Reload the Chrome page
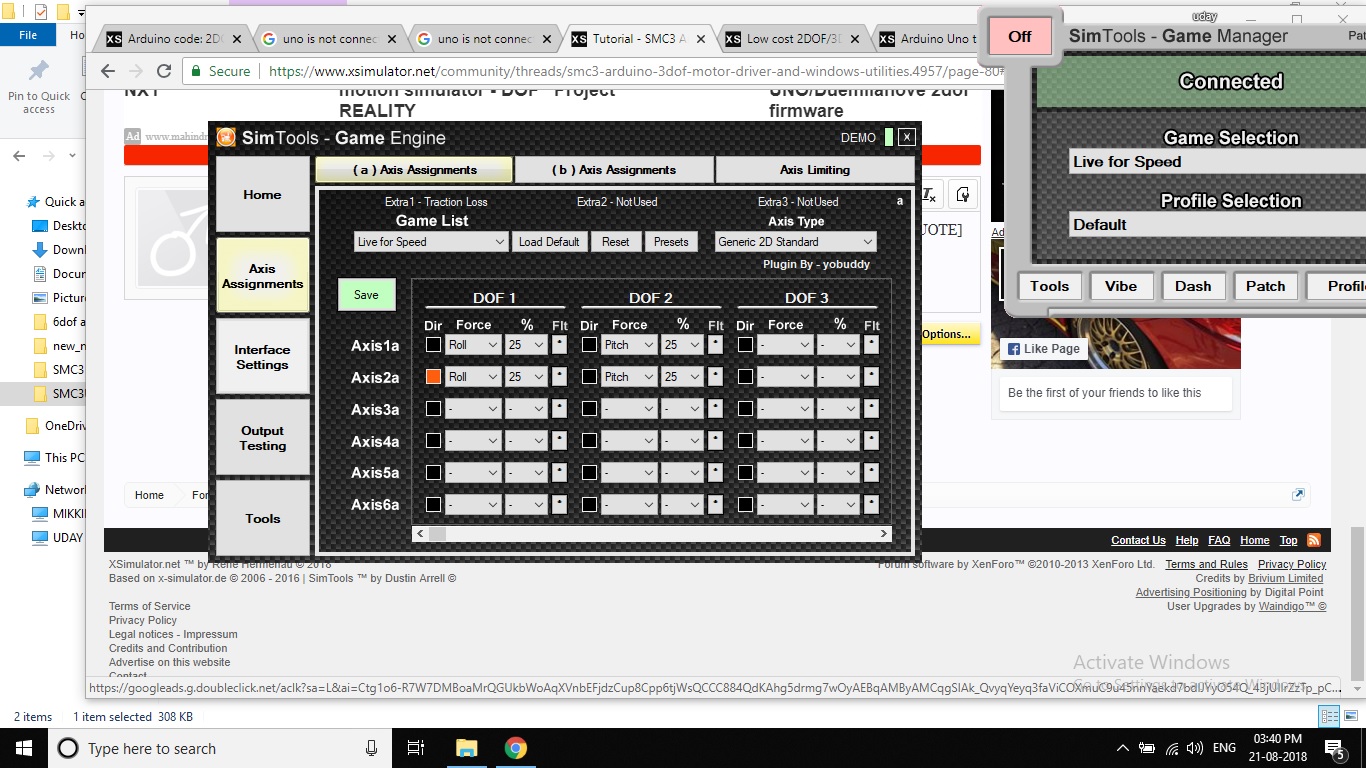The height and width of the screenshot is (768, 1366). (165, 71)
